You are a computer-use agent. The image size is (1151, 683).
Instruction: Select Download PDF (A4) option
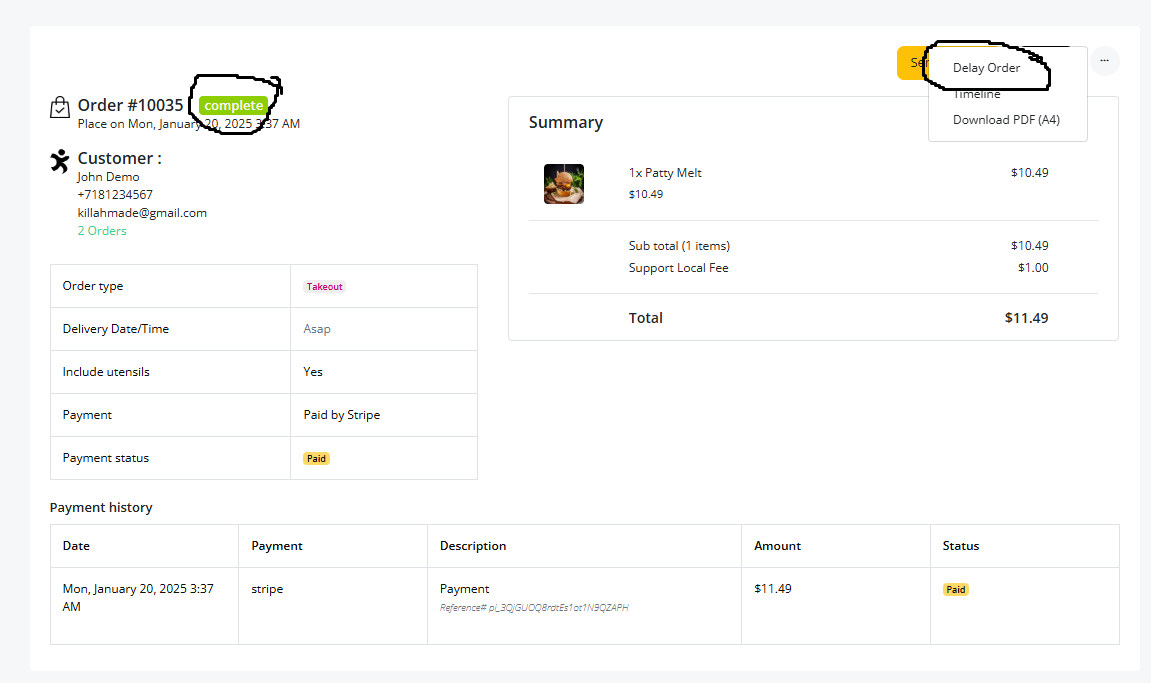coord(1006,120)
